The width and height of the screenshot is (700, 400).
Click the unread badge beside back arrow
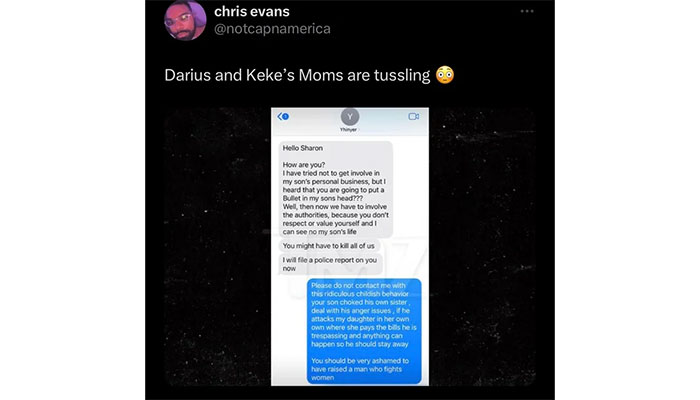tap(286, 117)
